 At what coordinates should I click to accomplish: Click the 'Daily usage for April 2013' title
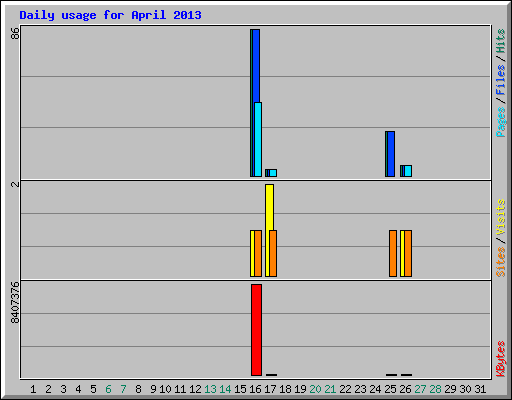click(x=110, y=15)
